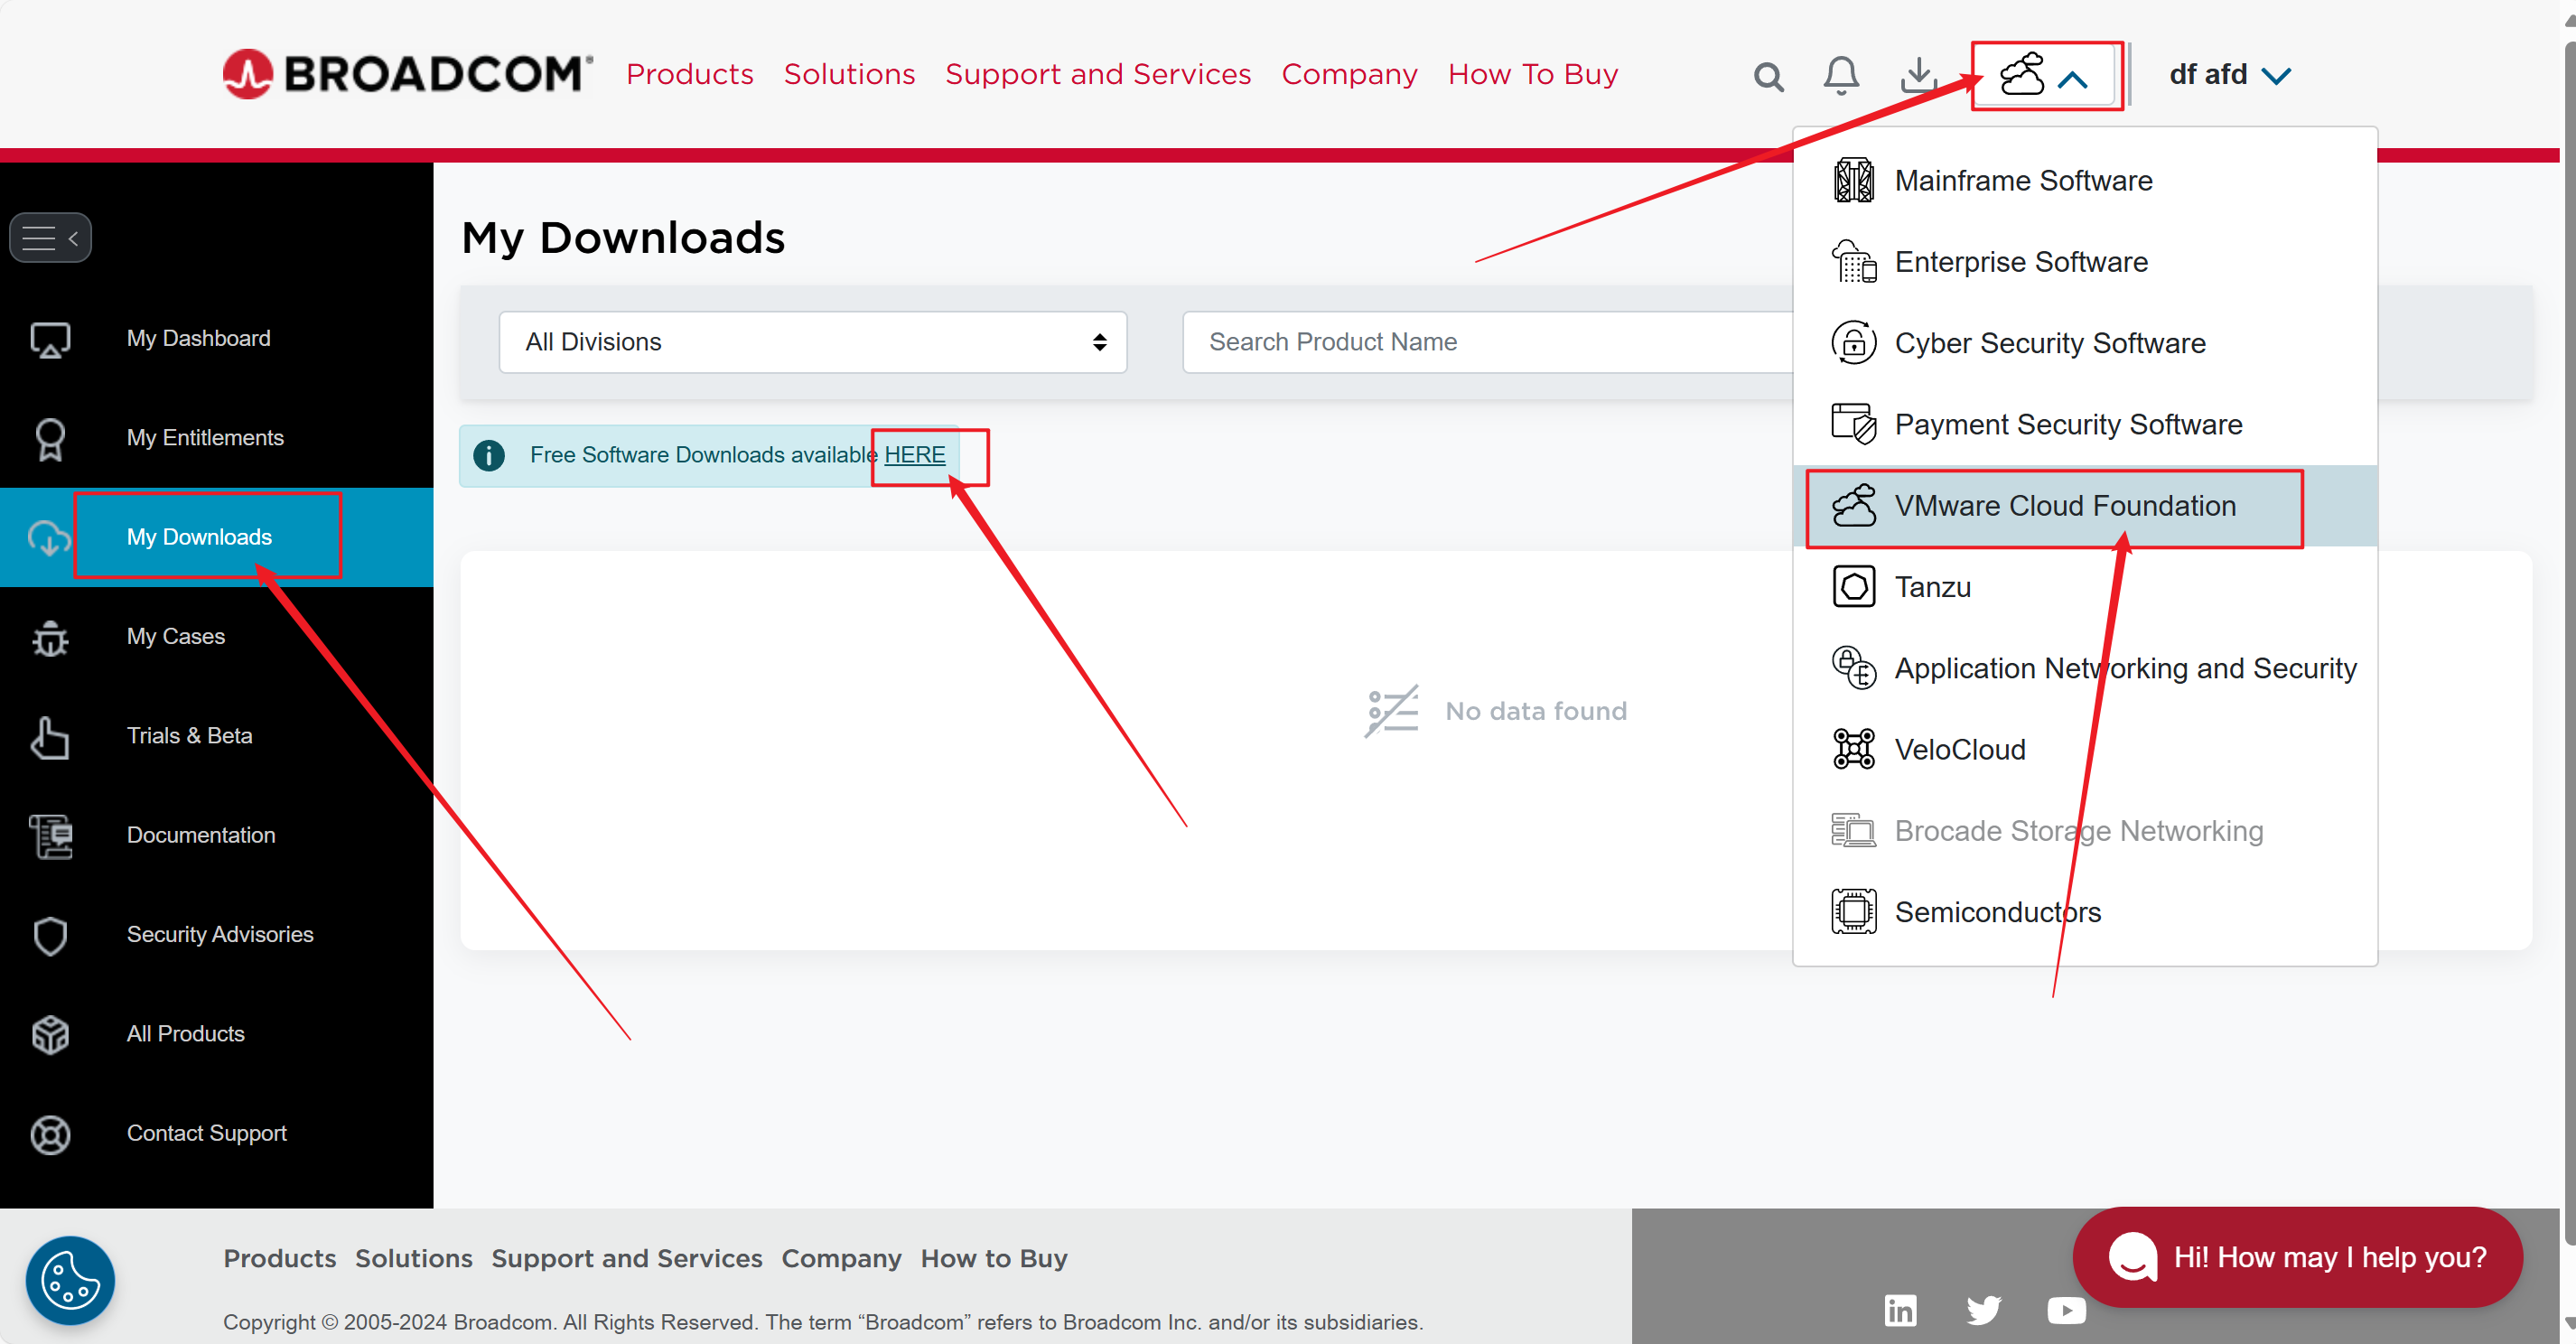Open the YouTube icon in footer
The width and height of the screenshot is (2576, 1344).
[x=2066, y=1309]
